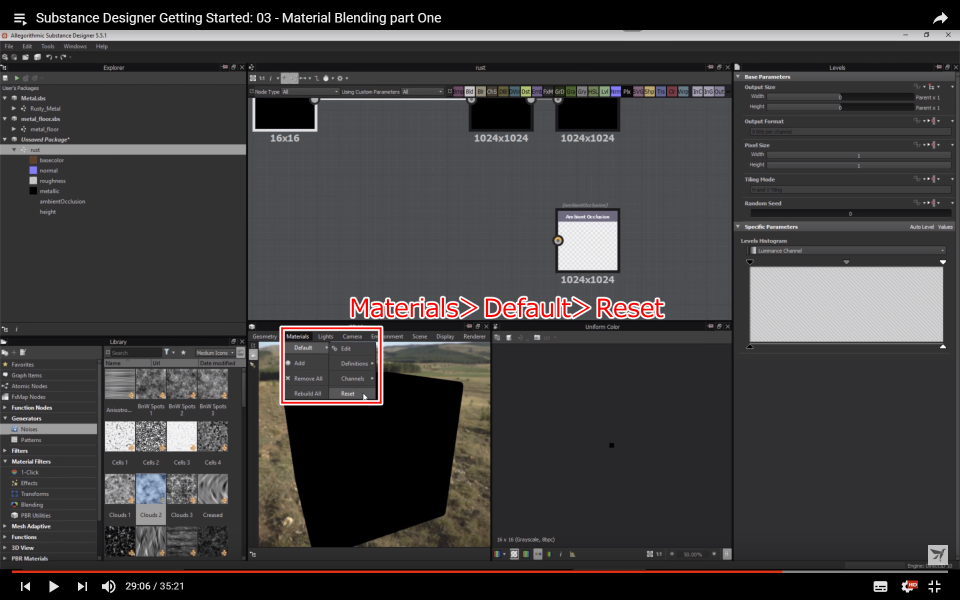Share the video using arrow icon
The image size is (960, 600).
pyautogui.click(x=940, y=18)
